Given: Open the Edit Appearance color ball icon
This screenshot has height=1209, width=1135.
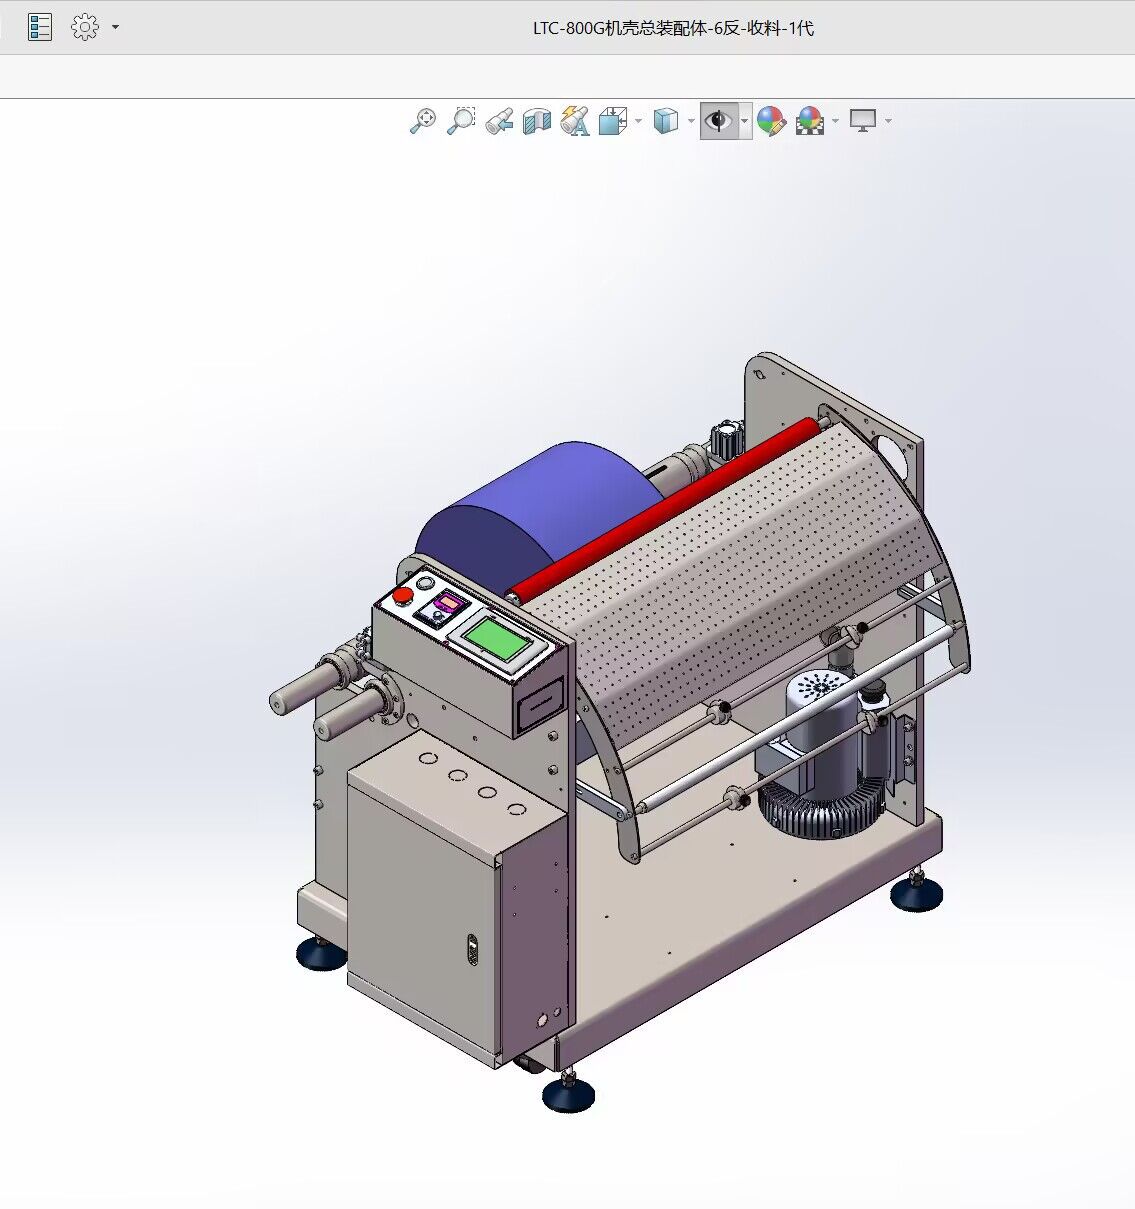Looking at the screenshot, I should coord(771,122).
